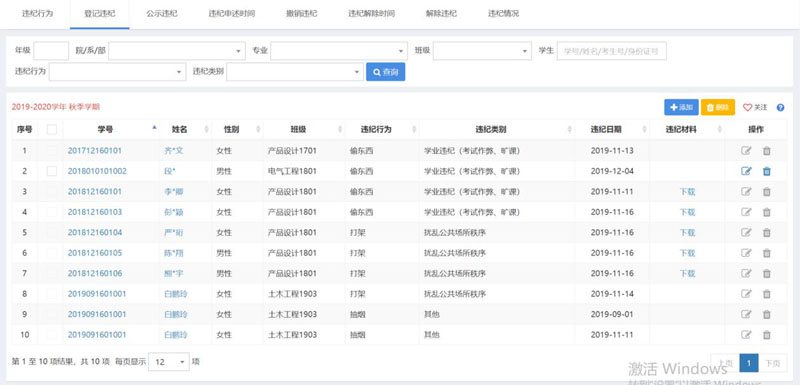Focus the 年级 input box
800x385 pixels.
click(51, 51)
